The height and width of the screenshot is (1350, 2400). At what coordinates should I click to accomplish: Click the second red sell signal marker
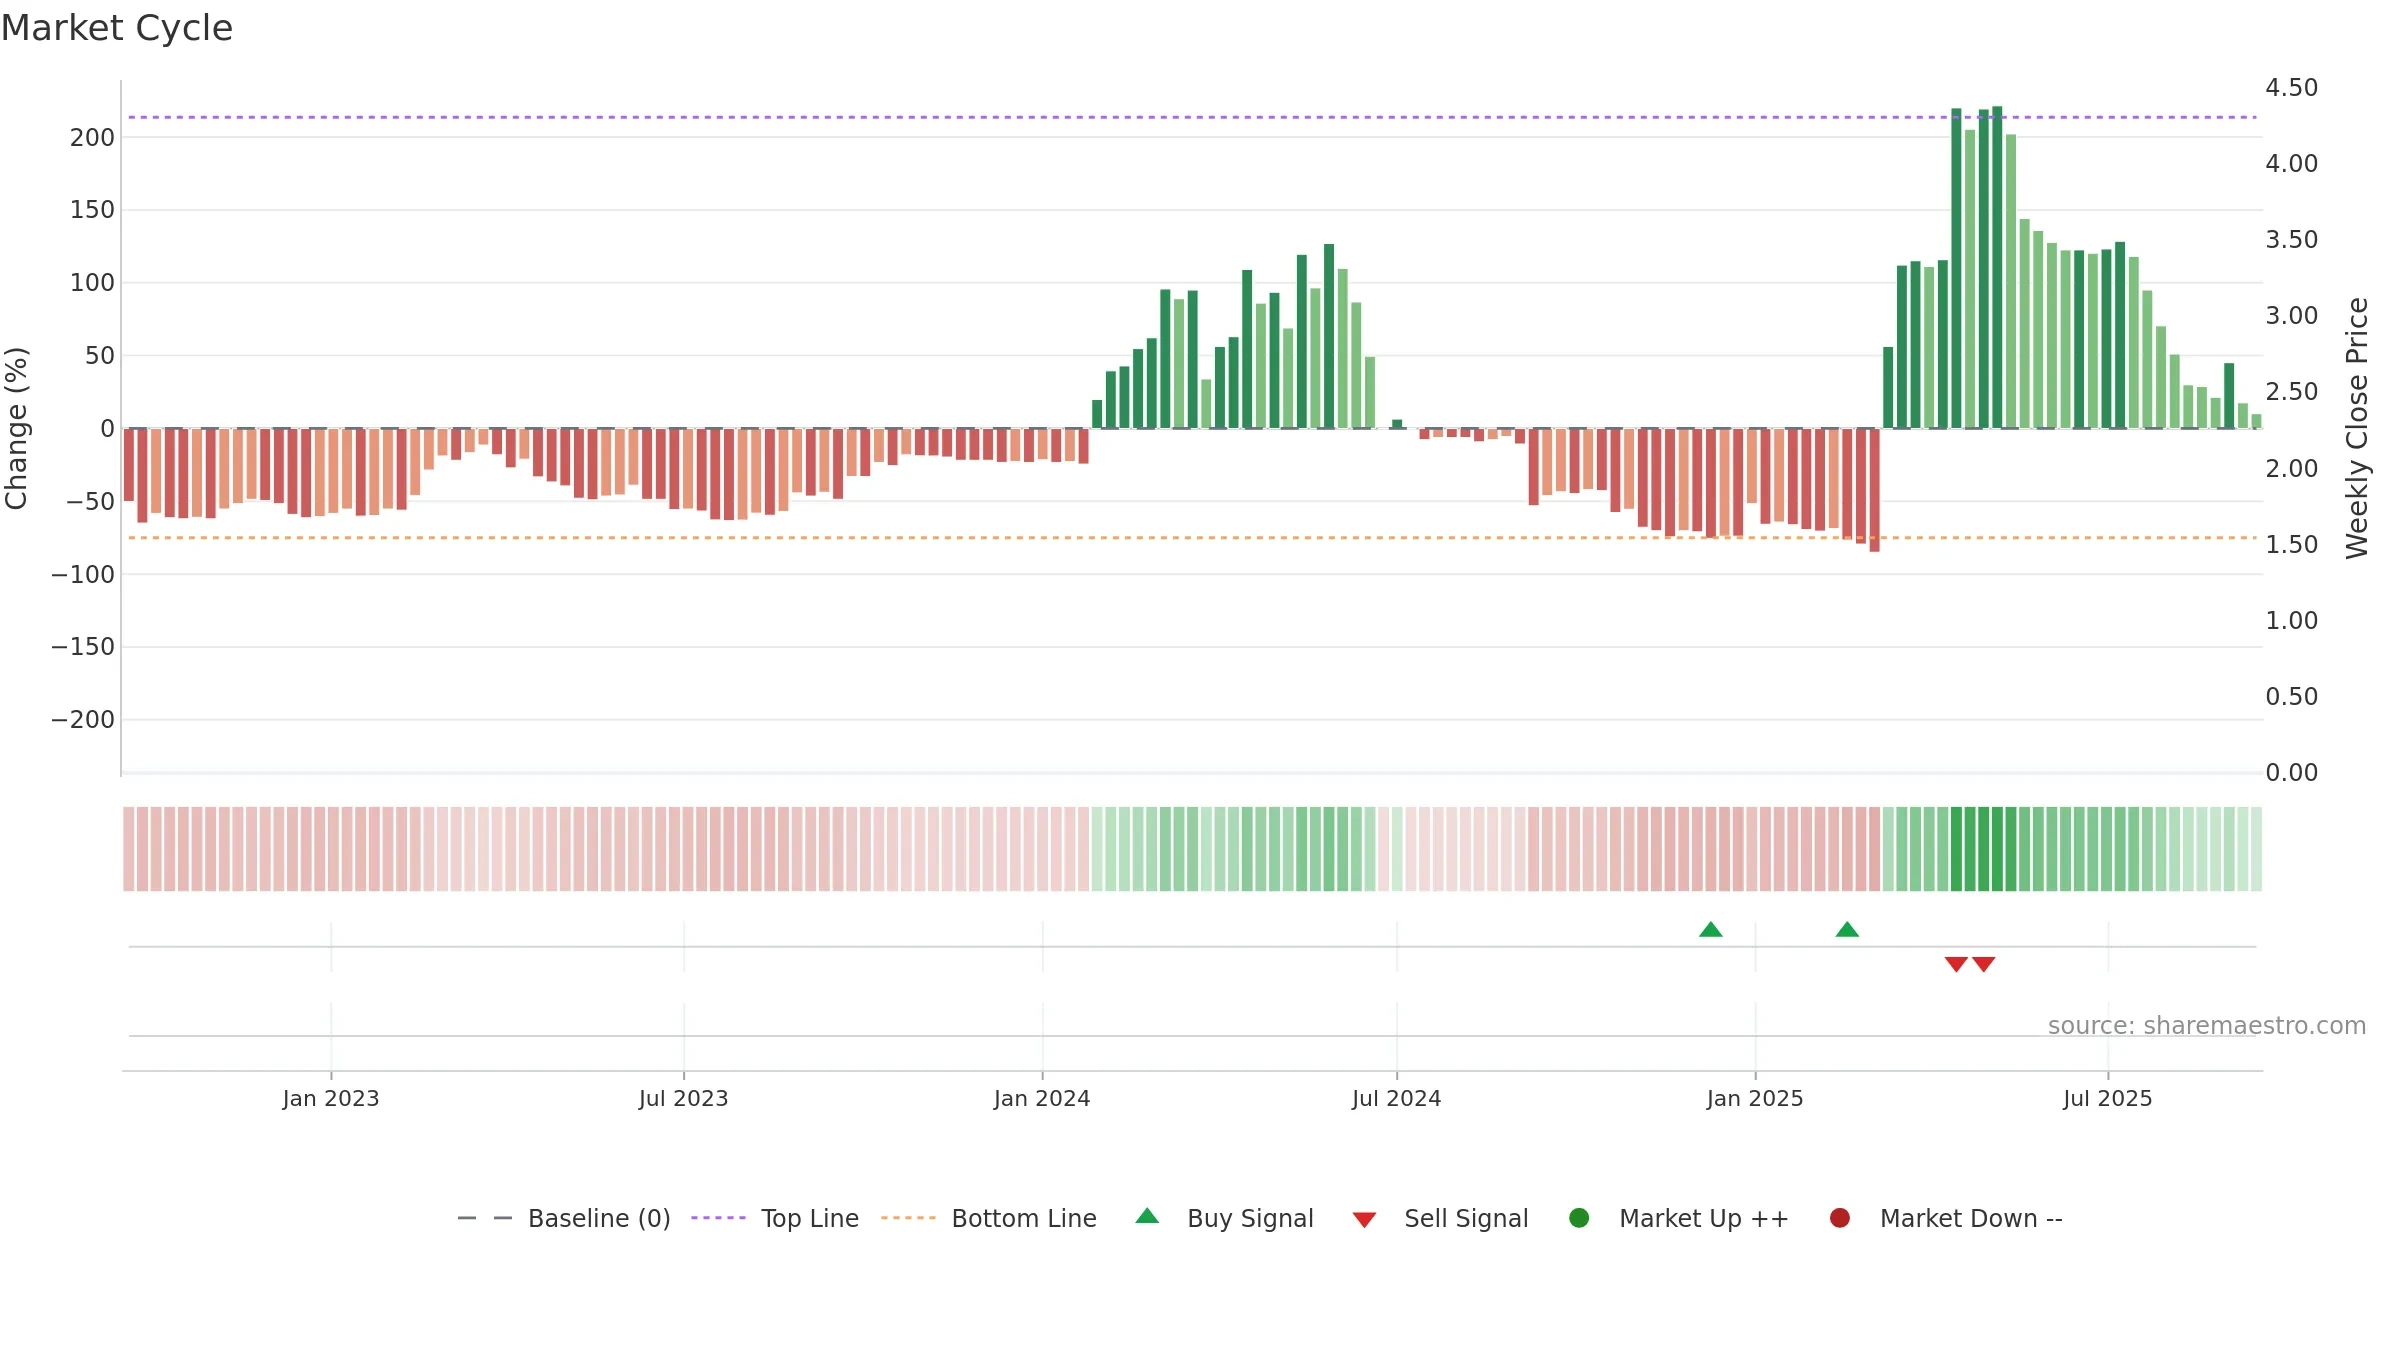[1984, 964]
